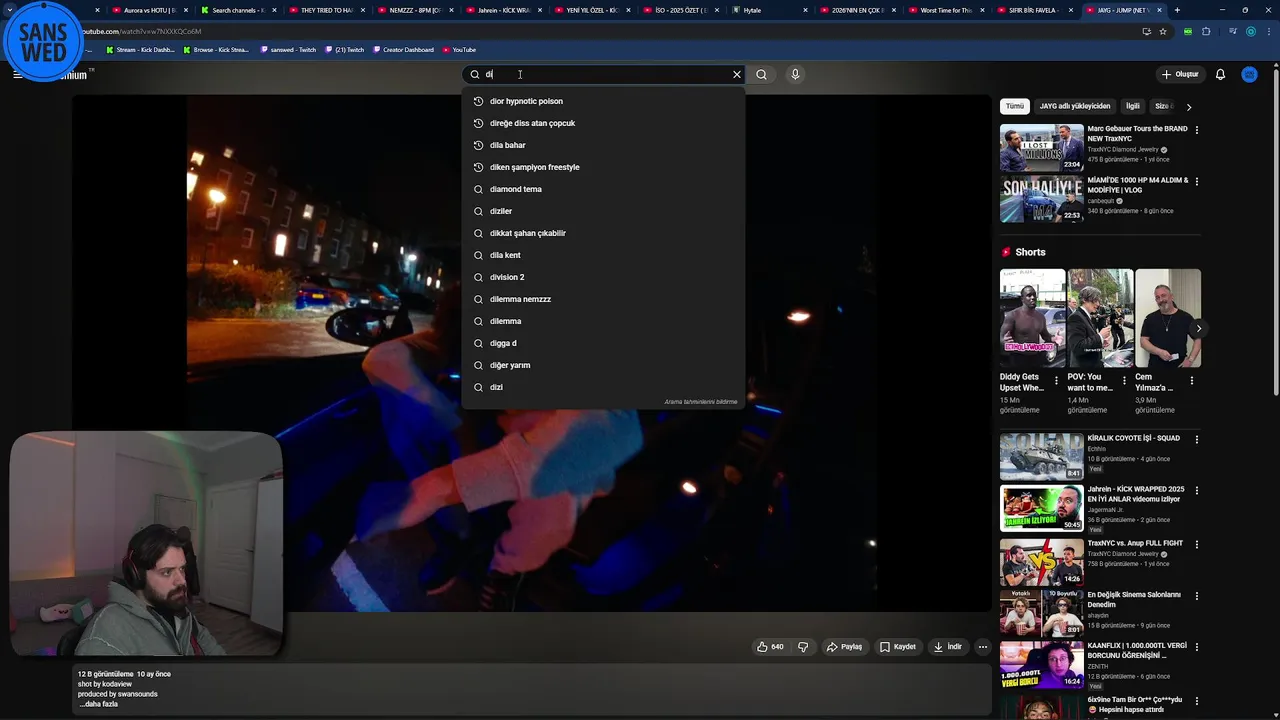
Task: Switch to 'Search channels' browser tab
Action: pyautogui.click(x=236, y=10)
